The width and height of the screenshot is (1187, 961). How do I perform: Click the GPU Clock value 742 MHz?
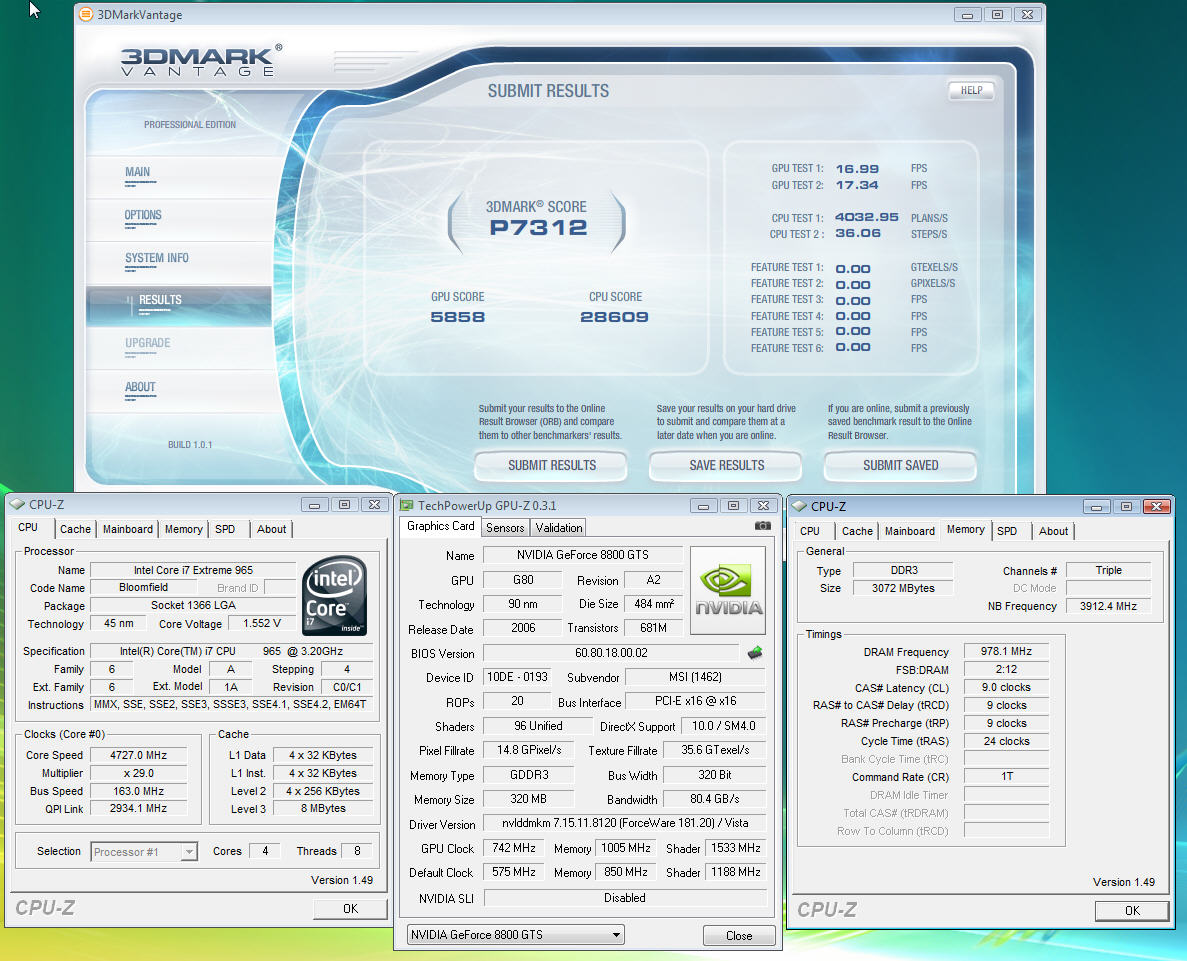[514, 848]
